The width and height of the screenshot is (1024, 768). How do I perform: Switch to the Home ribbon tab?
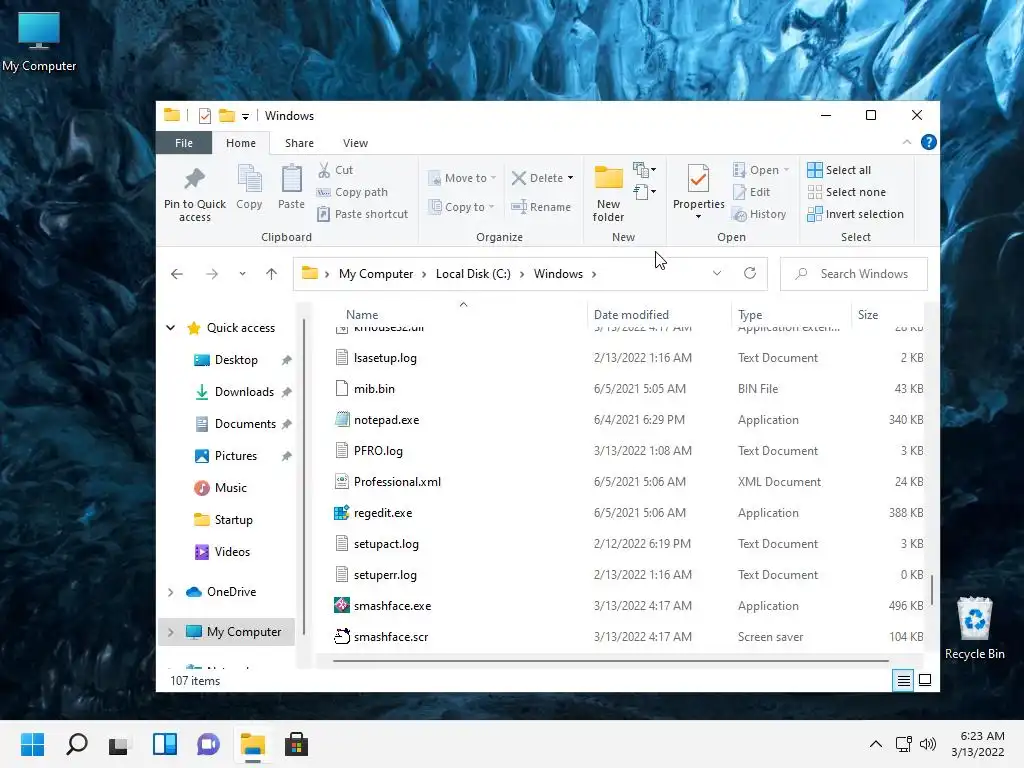pos(240,143)
